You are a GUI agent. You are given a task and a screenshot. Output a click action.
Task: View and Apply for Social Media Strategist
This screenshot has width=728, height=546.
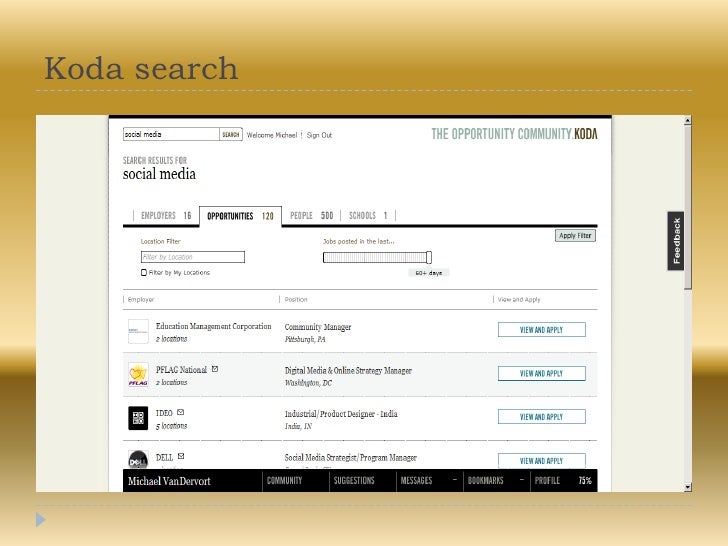pos(541,461)
